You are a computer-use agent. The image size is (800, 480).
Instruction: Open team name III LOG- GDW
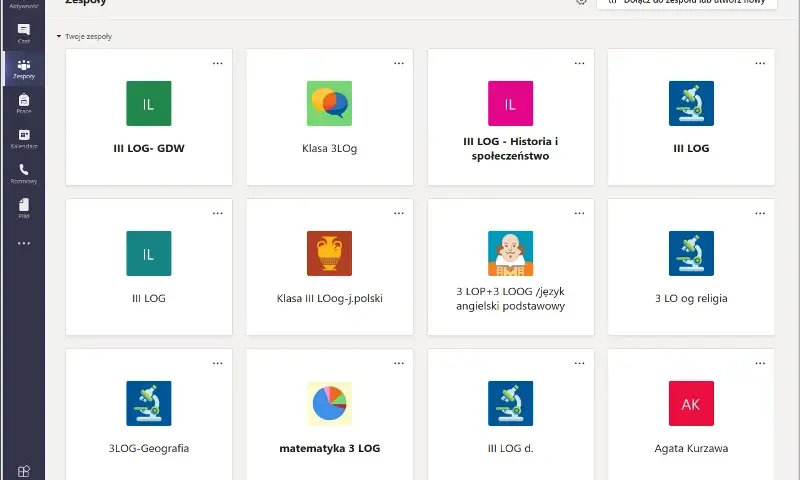coord(148,148)
